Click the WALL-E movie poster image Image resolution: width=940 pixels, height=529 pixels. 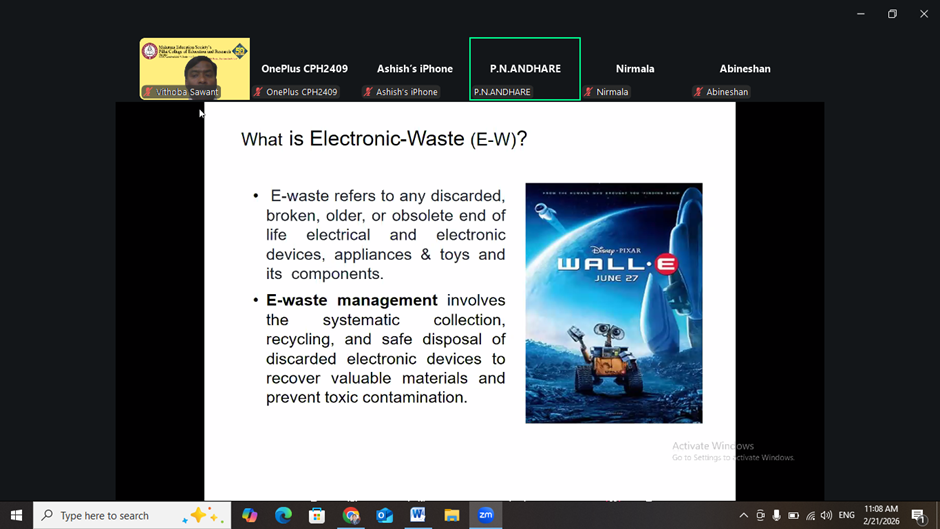(613, 303)
